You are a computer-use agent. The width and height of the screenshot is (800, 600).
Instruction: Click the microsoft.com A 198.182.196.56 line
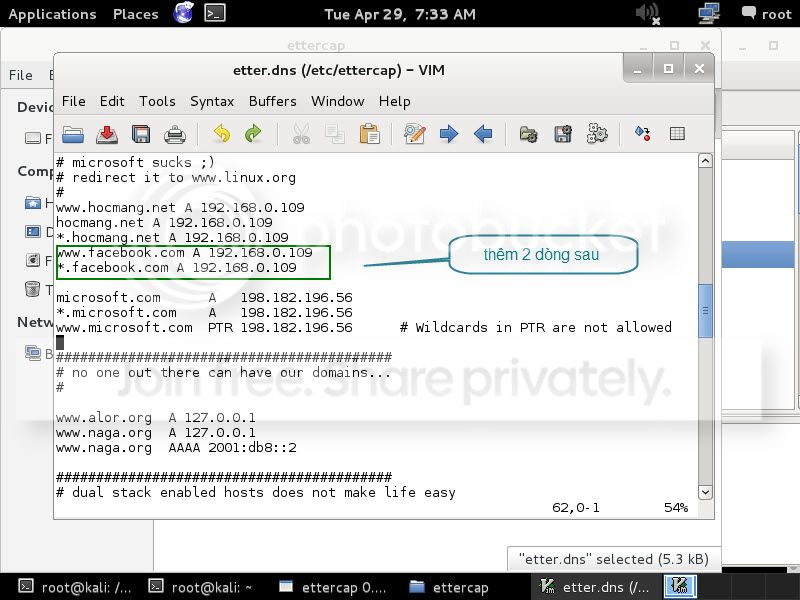204,297
